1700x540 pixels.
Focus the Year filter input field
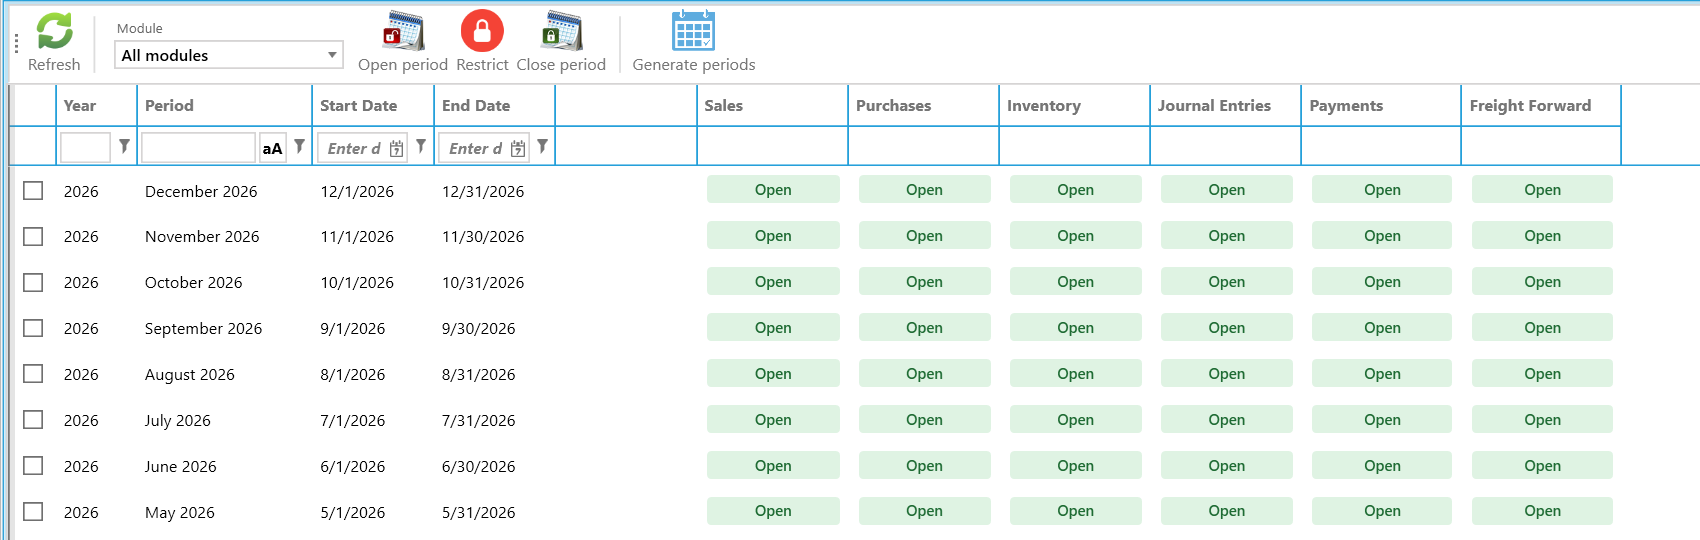85,148
